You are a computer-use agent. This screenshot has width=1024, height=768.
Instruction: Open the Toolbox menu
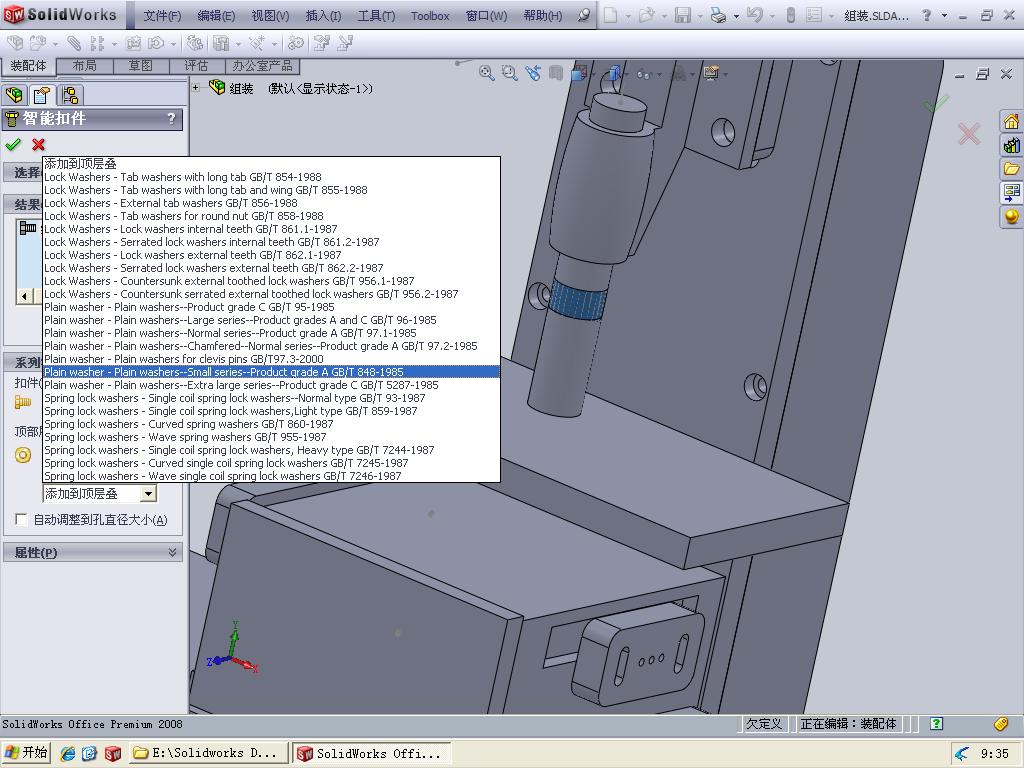[x=430, y=16]
